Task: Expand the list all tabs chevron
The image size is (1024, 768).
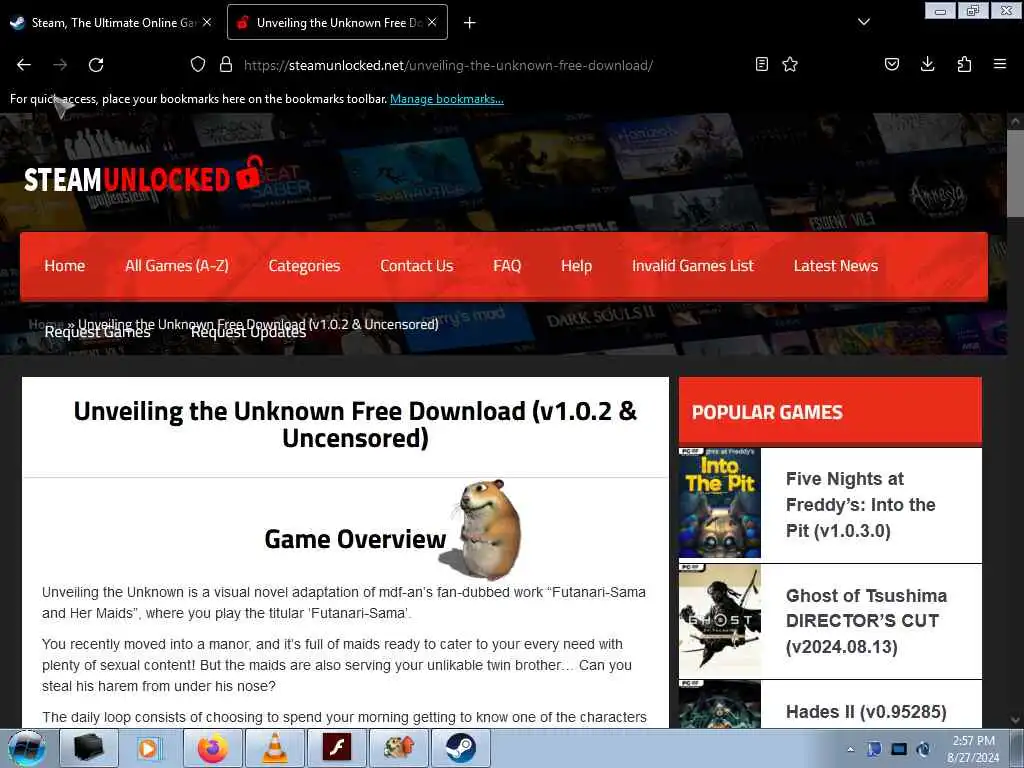Action: coord(864,22)
